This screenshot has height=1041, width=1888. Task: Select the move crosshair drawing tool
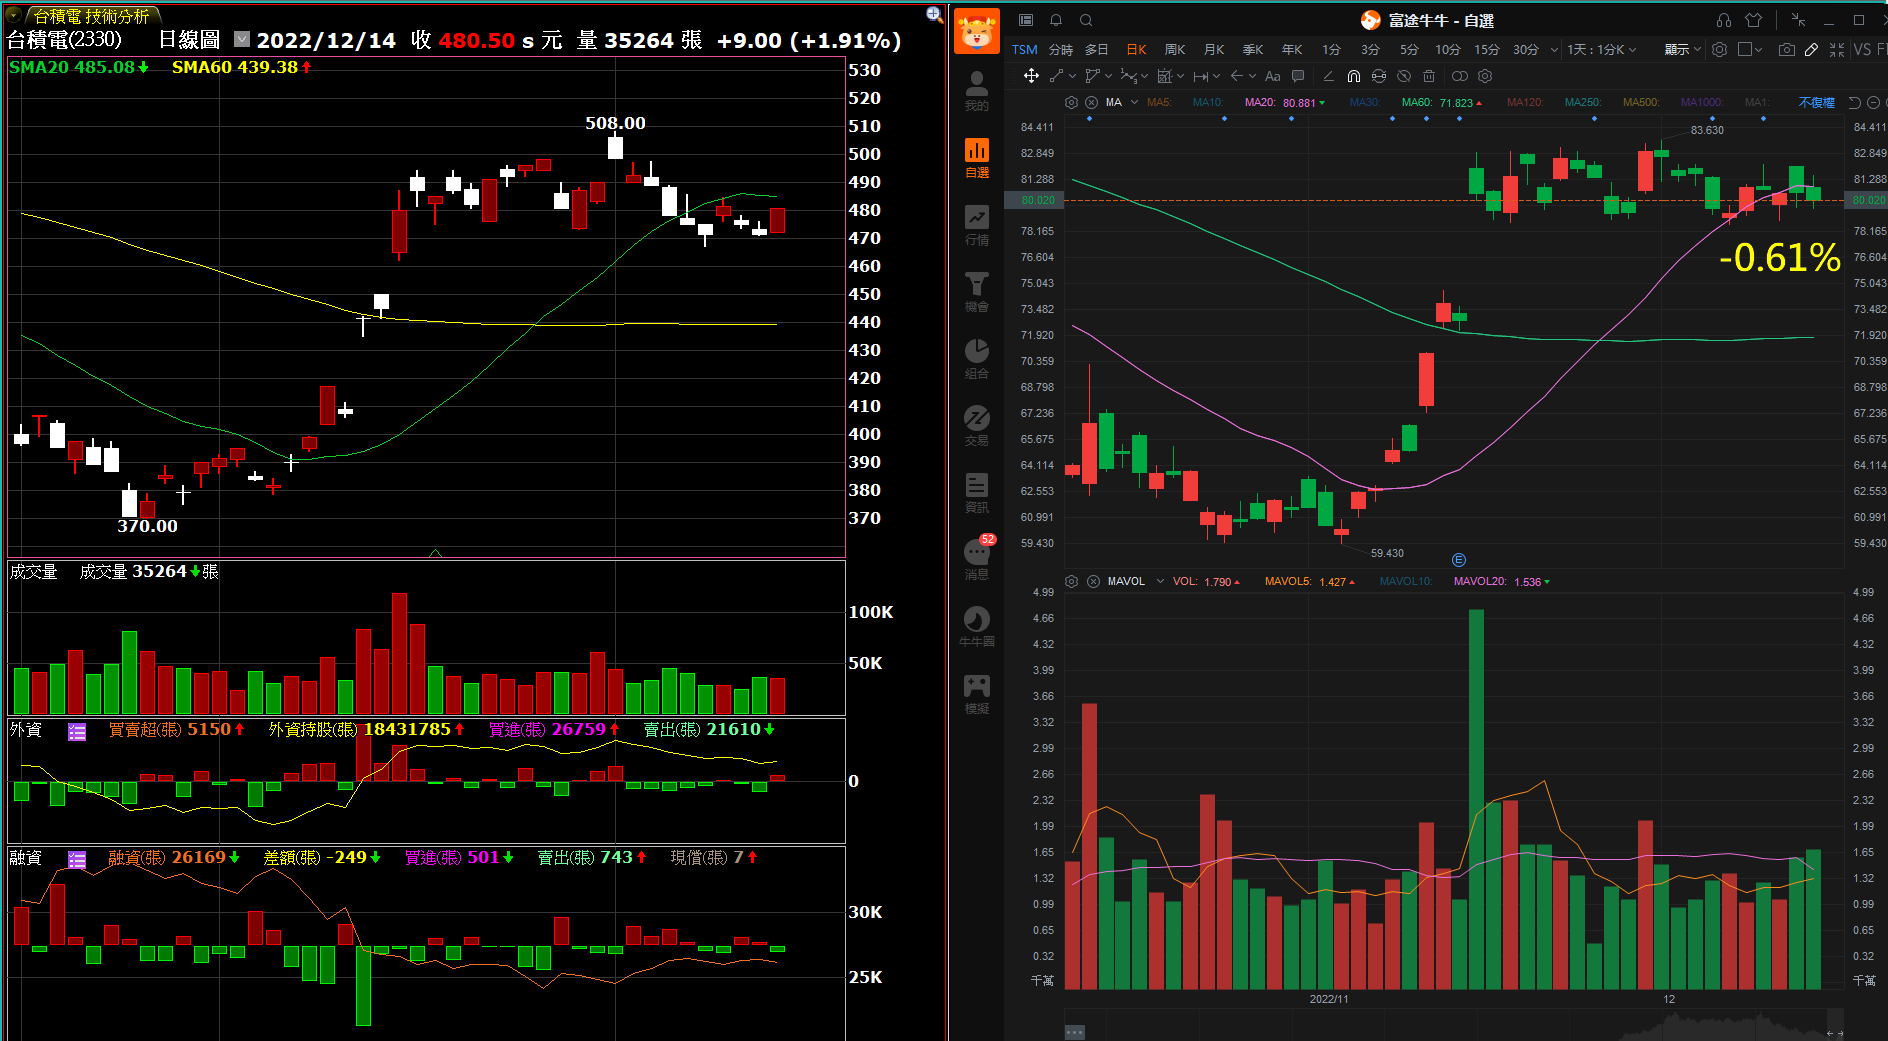tap(1031, 76)
